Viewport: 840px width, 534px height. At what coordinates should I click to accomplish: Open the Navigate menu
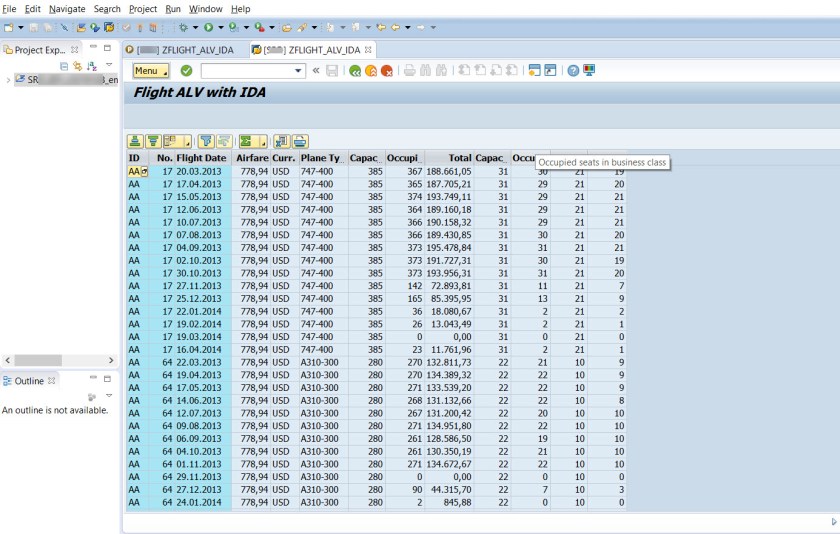(67, 8)
